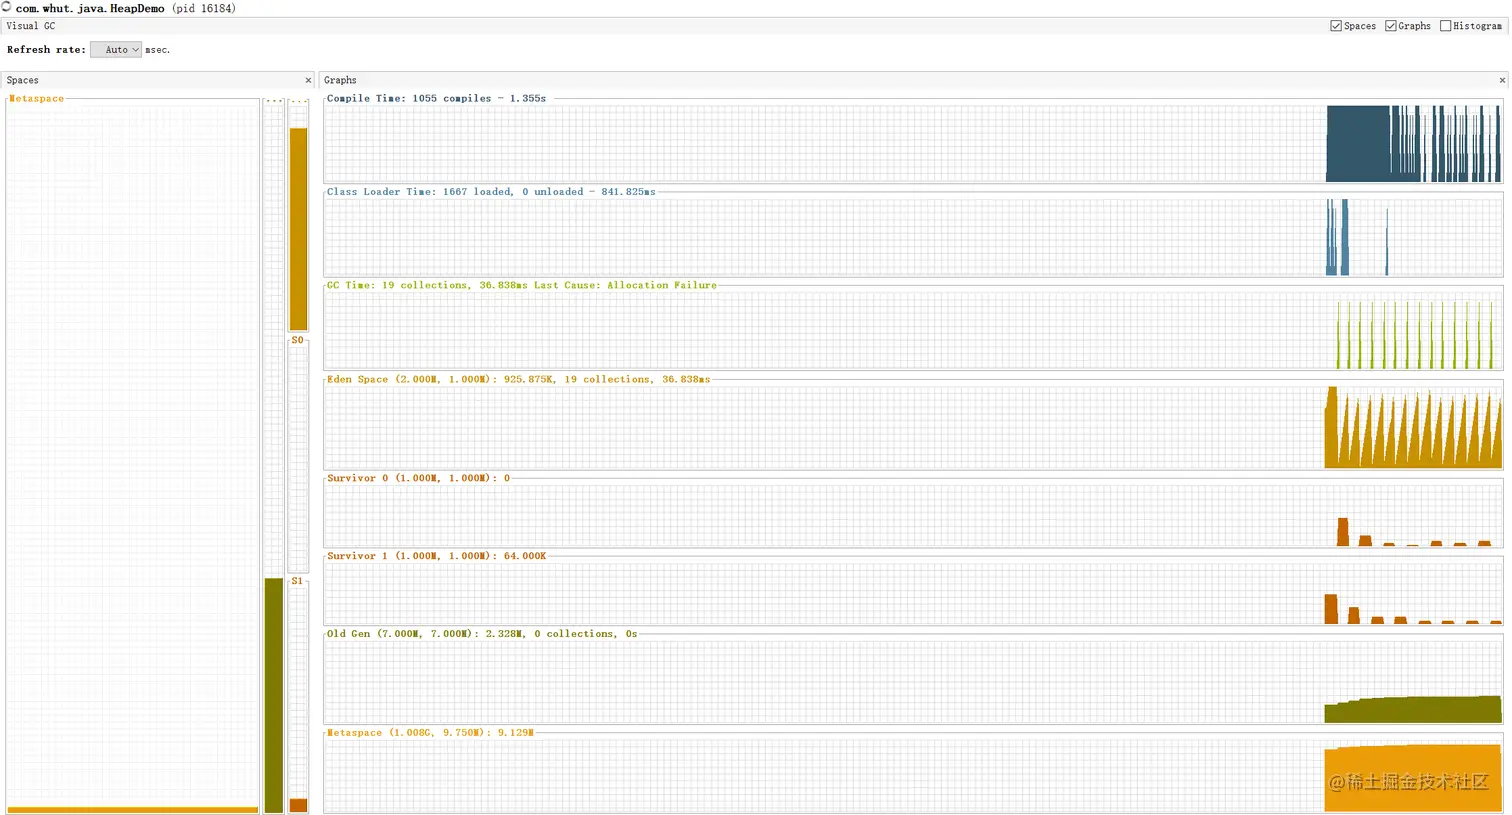Close the Spaces panel

click(x=308, y=80)
